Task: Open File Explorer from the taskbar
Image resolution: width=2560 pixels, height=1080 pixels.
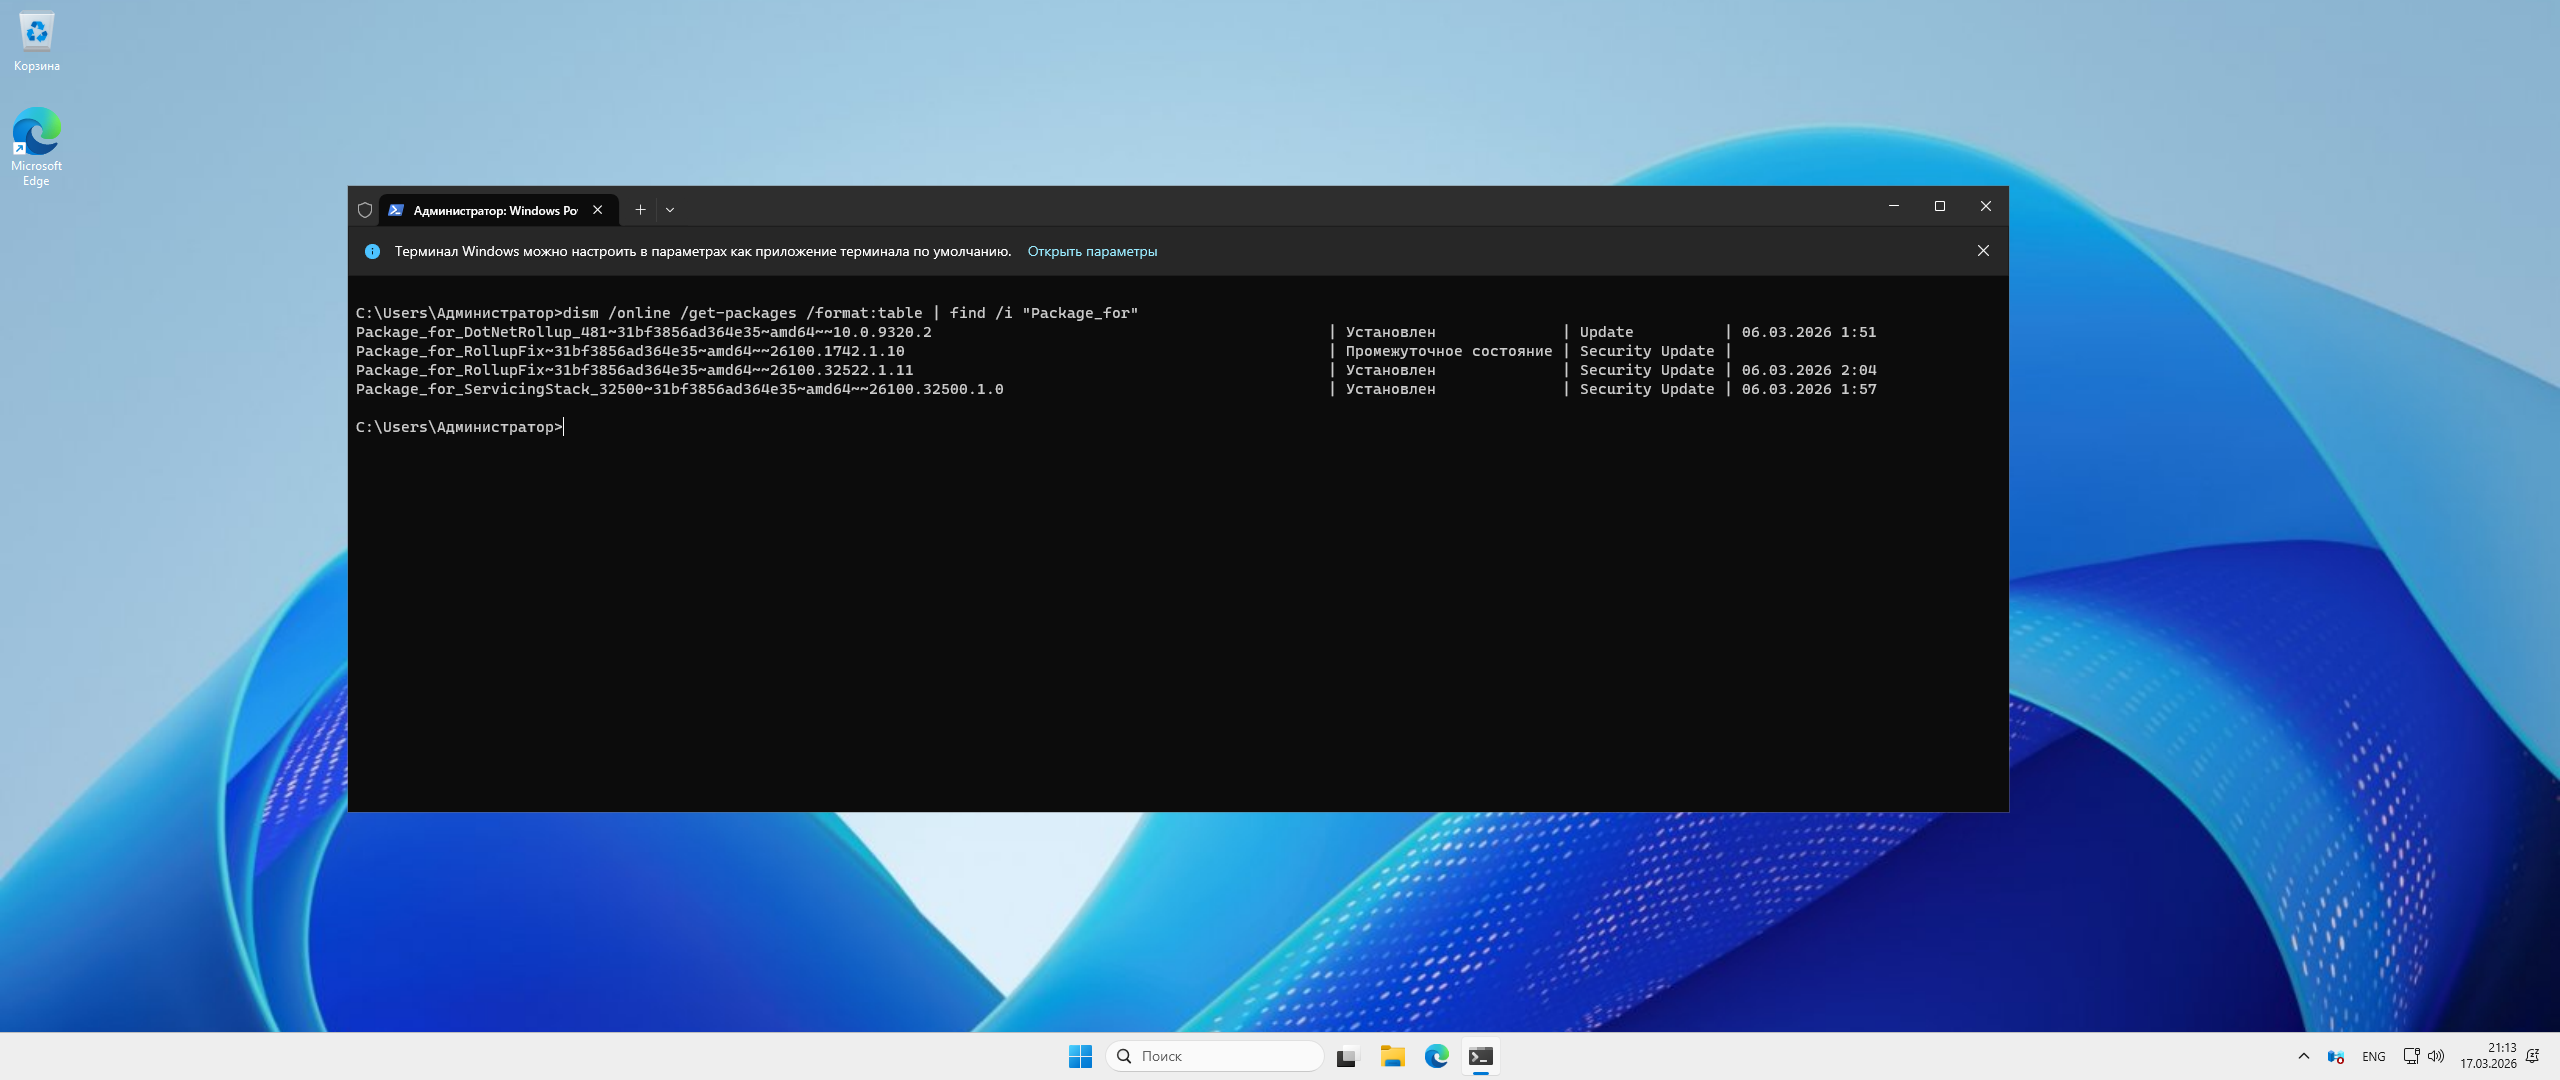Action: [x=1392, y=1056]
